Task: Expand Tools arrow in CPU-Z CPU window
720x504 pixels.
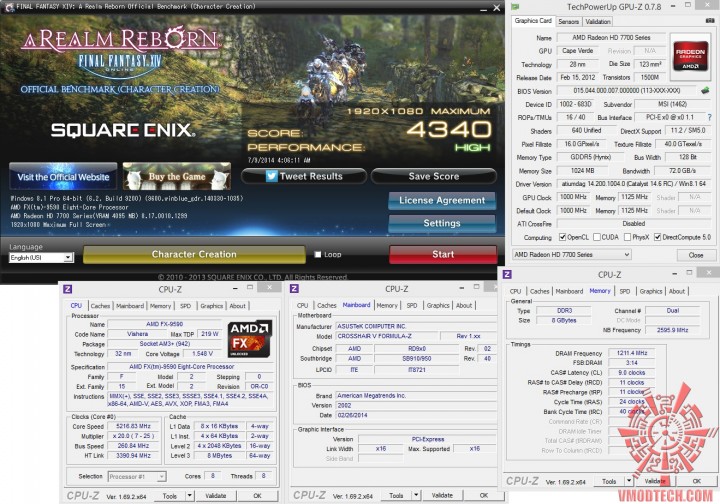Action: pos(189,496)
